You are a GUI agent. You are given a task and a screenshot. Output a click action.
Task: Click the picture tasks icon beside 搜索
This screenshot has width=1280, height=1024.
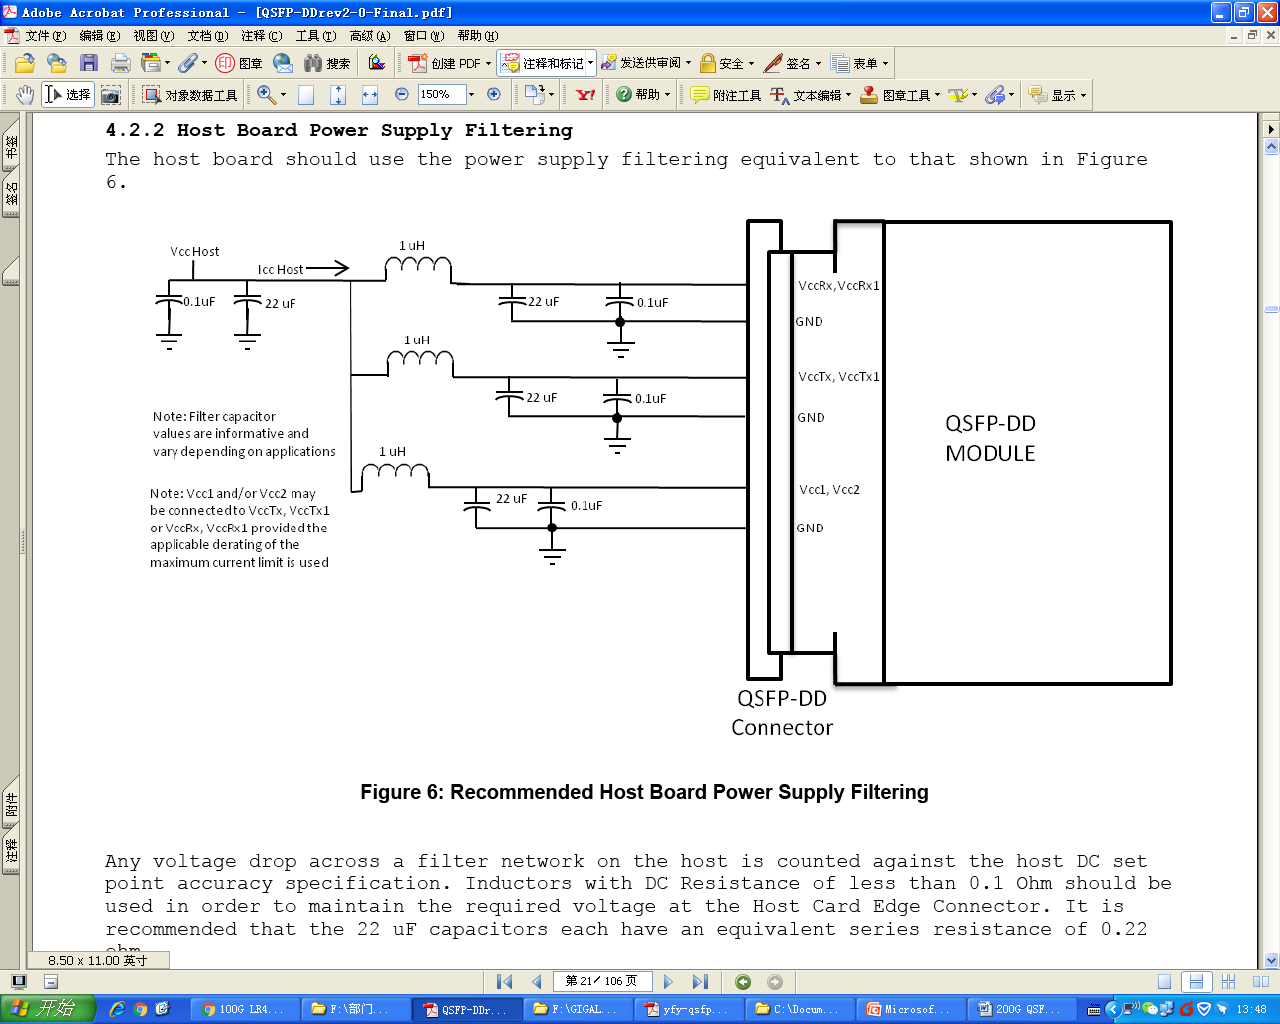[377, 63]
